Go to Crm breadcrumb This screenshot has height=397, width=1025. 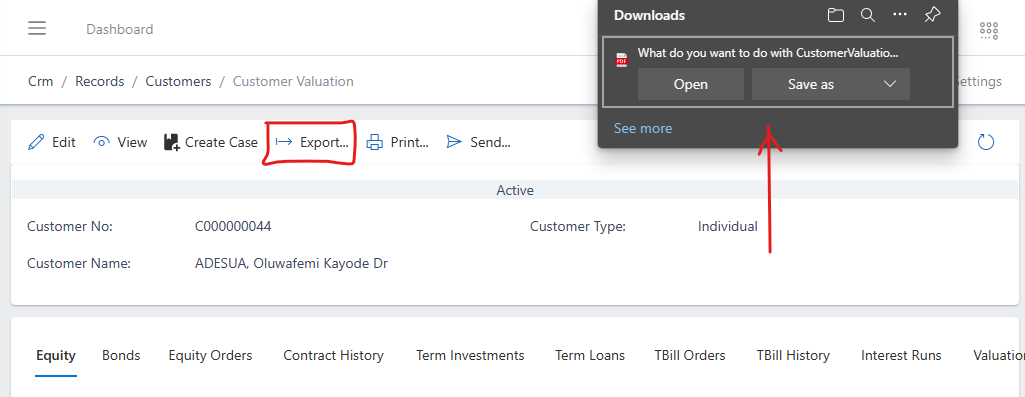[41, 81]
